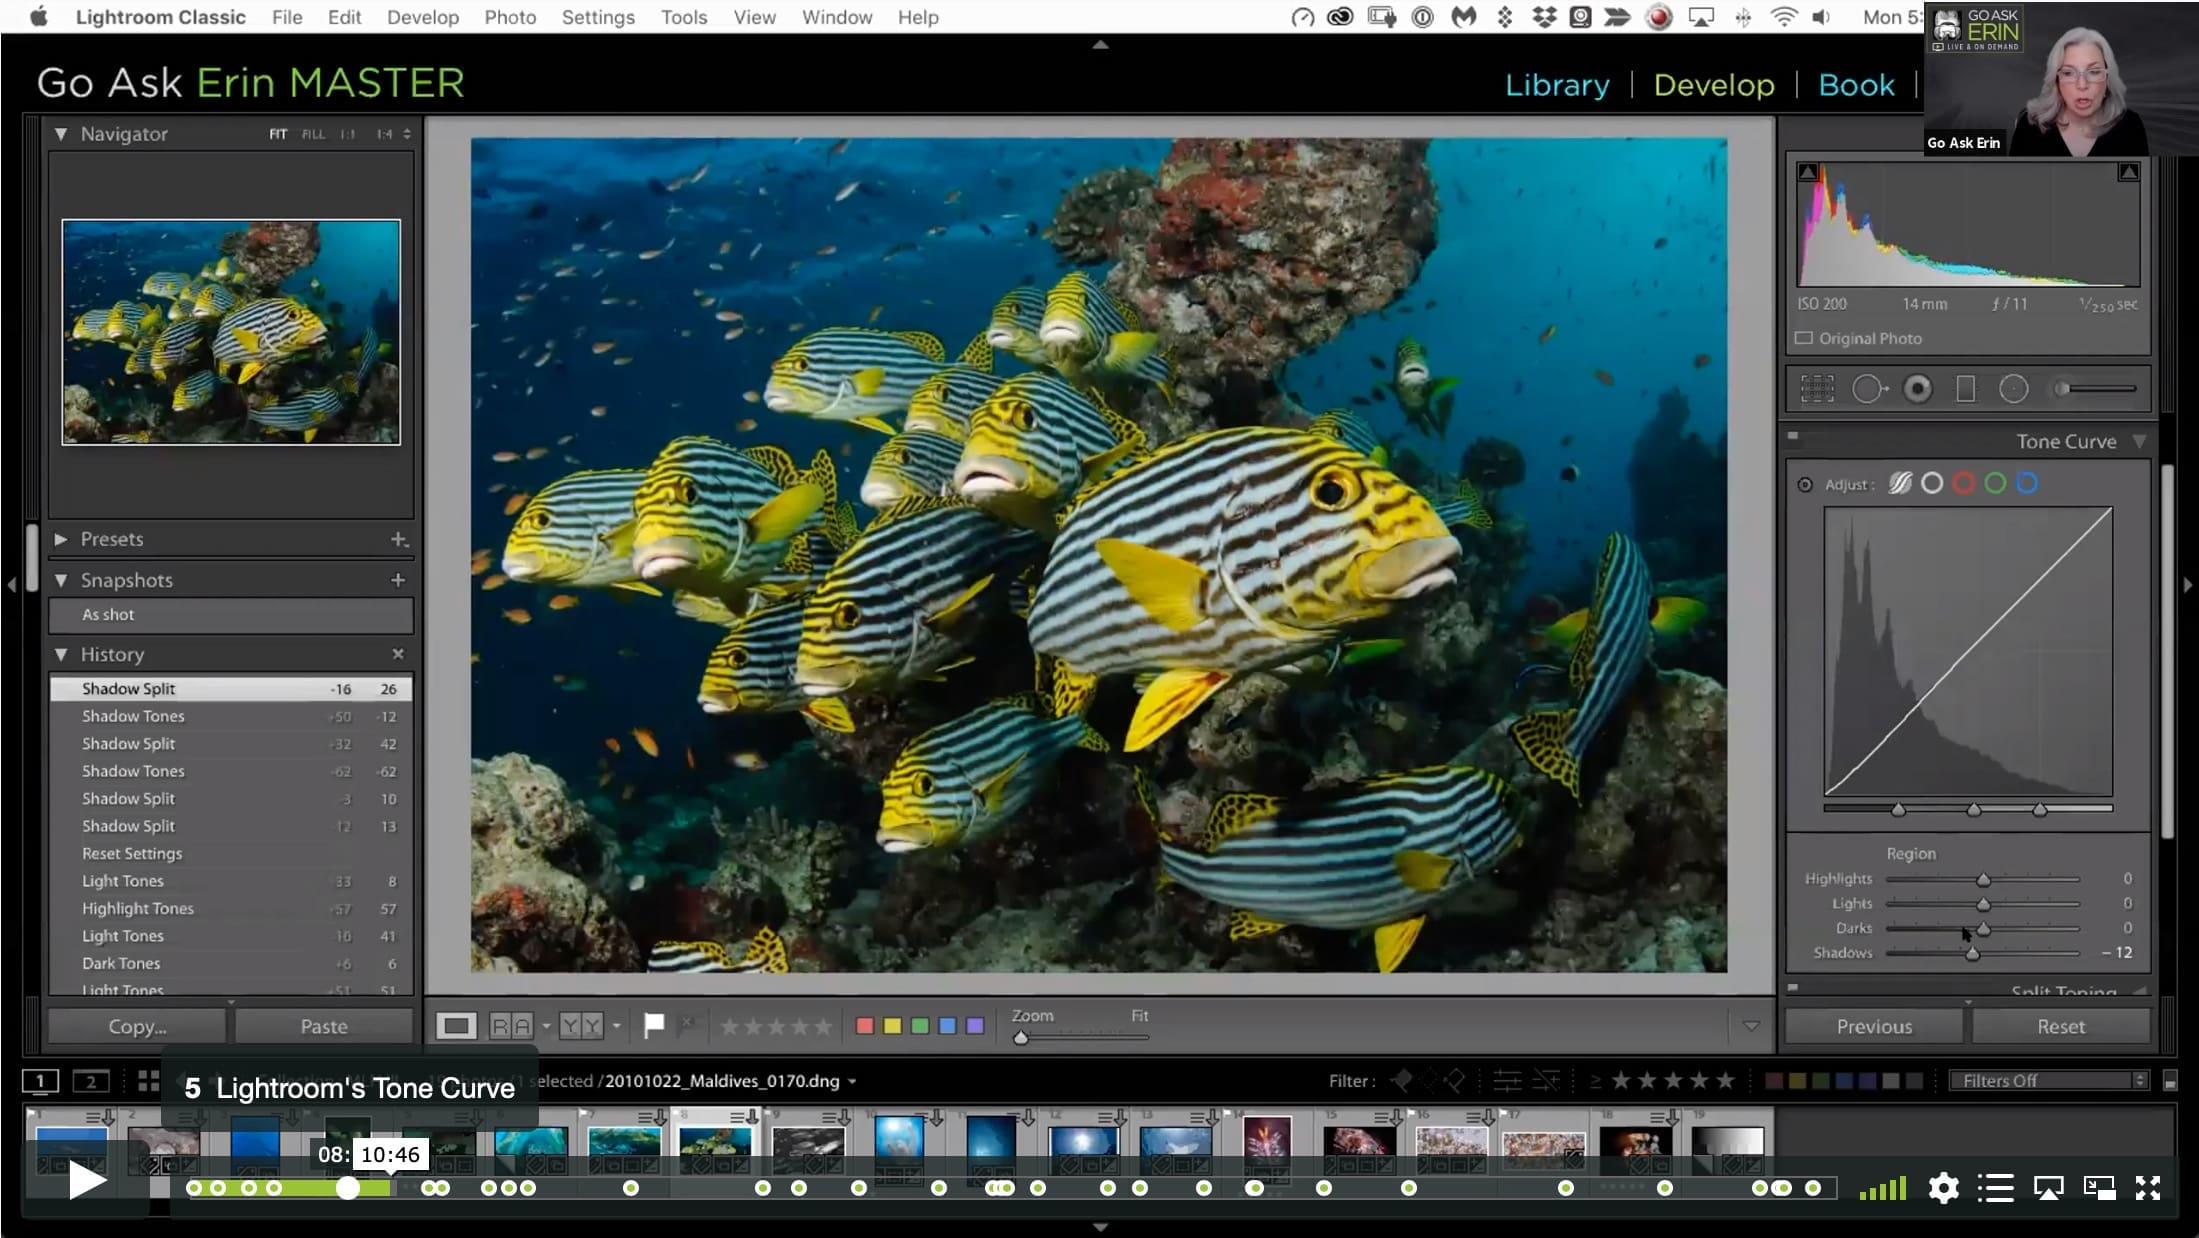Toggle shadow clipping indicator in histogram
2199x1238 pixels.
pyautogui.click(x=1808, y=172)
